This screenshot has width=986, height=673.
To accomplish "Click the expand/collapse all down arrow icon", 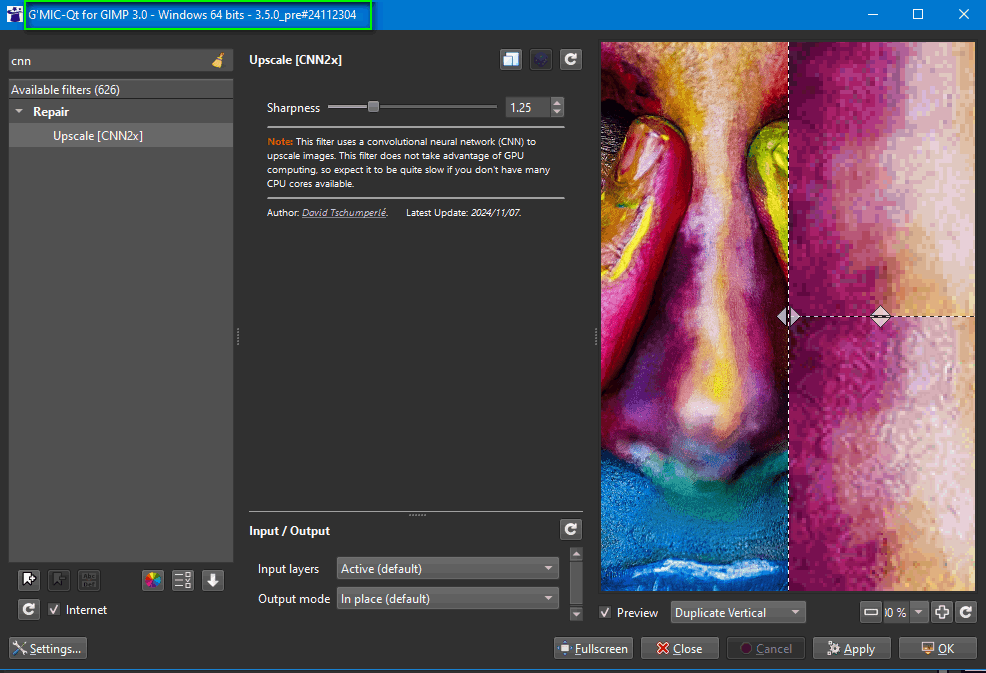I will point(213,580).
